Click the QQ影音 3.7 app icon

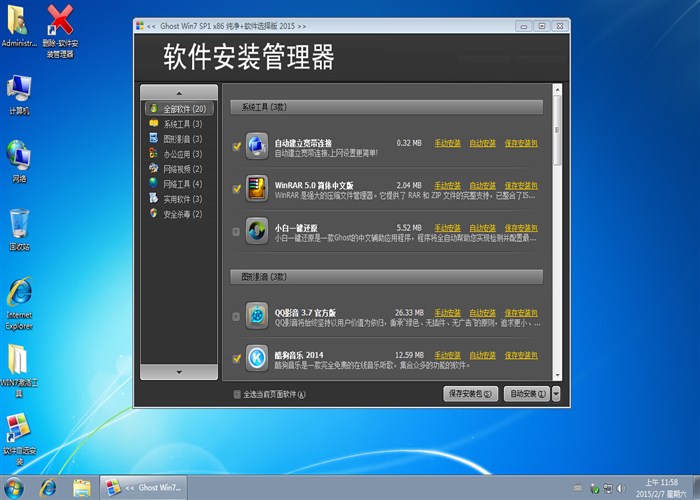[x=257, y=315]
